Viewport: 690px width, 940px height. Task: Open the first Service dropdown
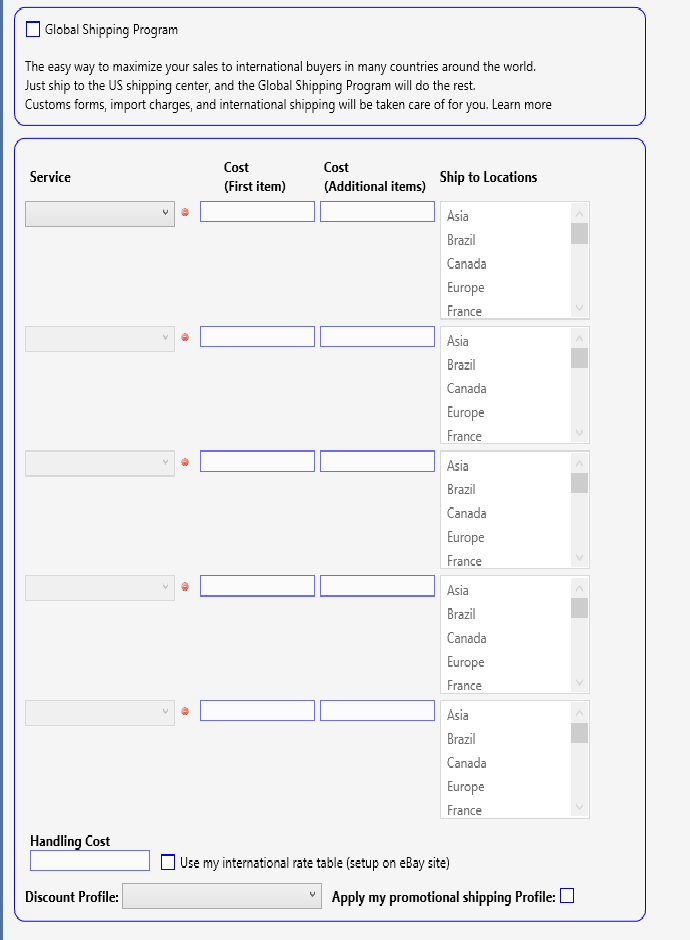point(100,214)
